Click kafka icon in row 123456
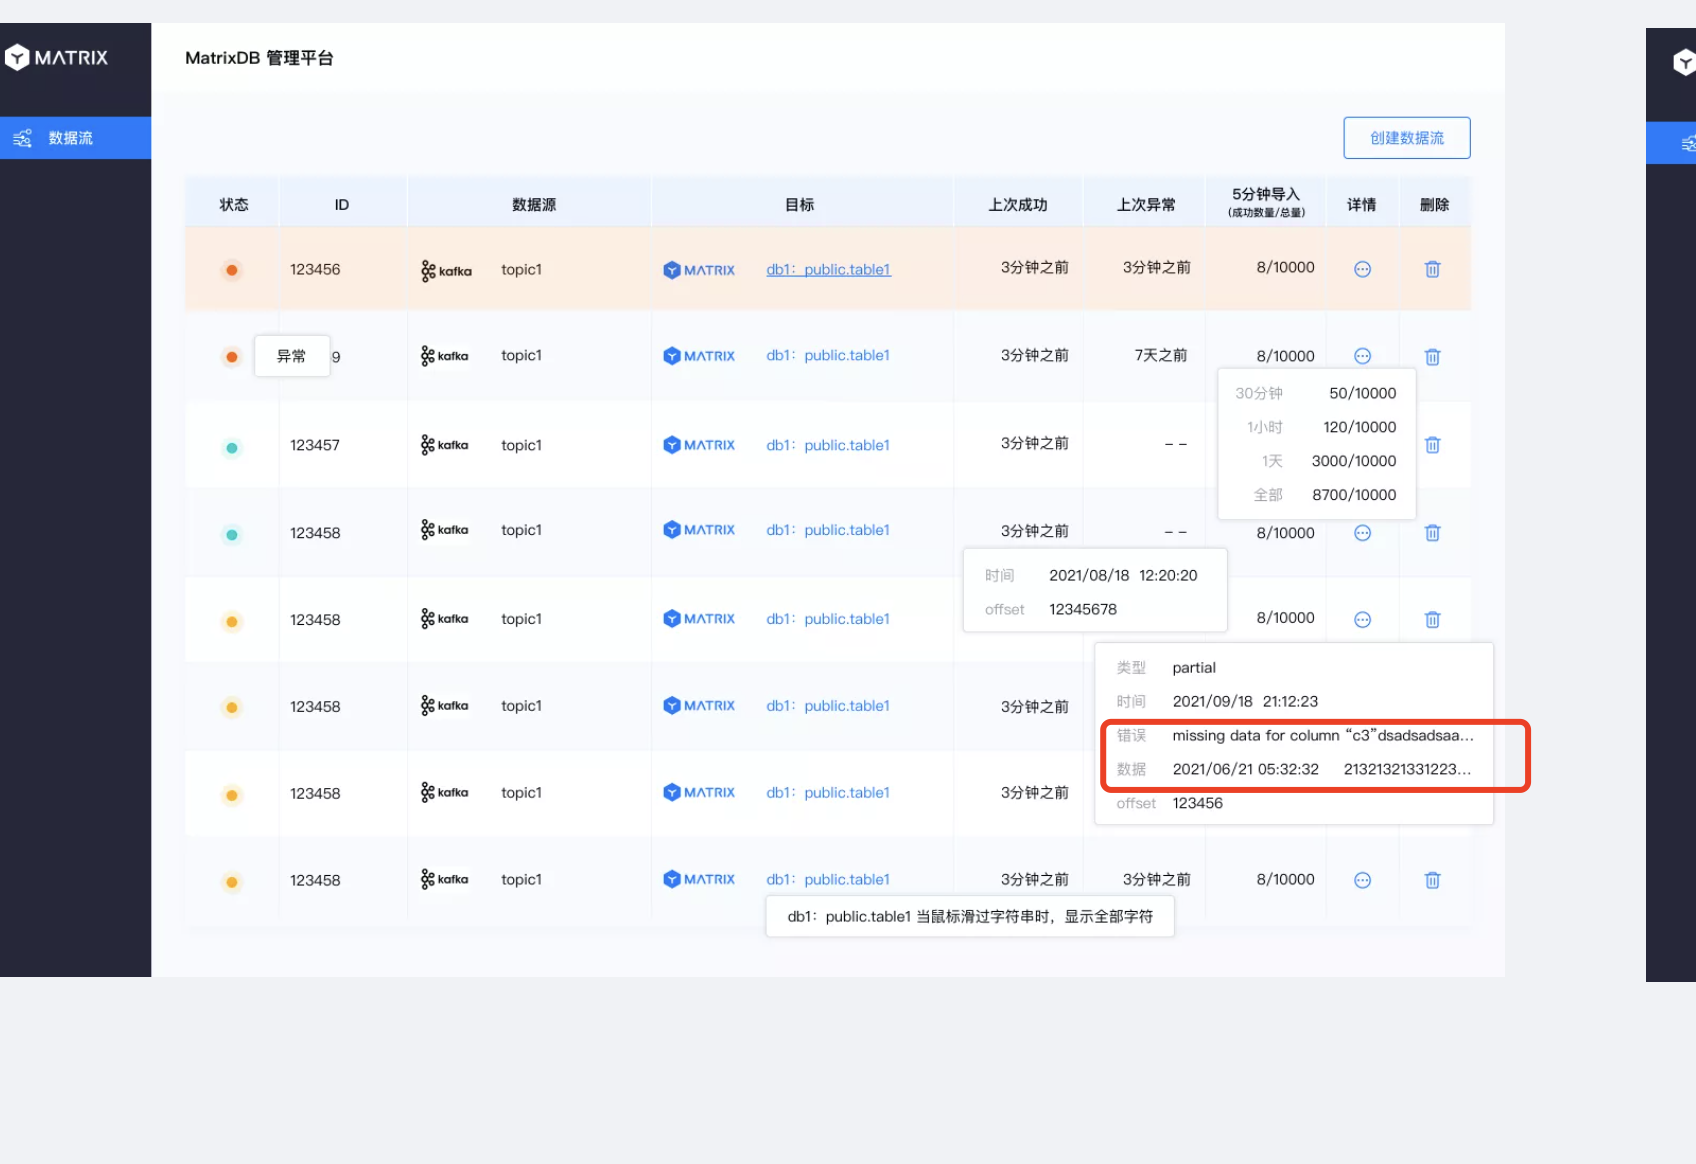This screenshot has width=1696, height=1164. click(x=446, y=270)
